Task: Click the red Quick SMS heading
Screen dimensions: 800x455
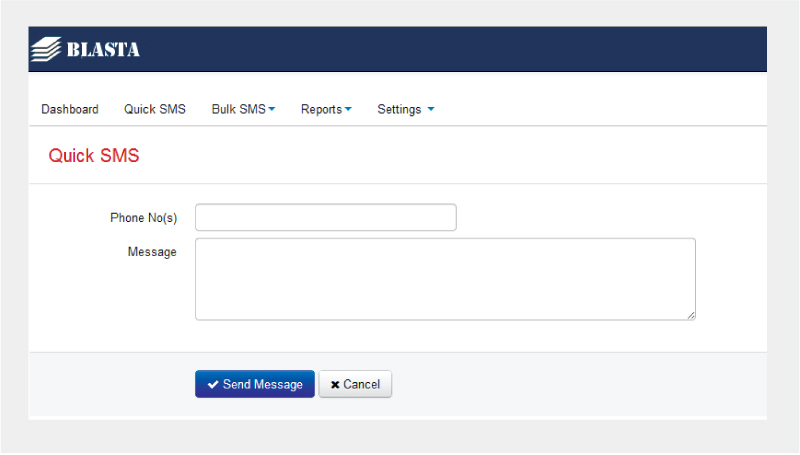Action: tap(94, 156)
